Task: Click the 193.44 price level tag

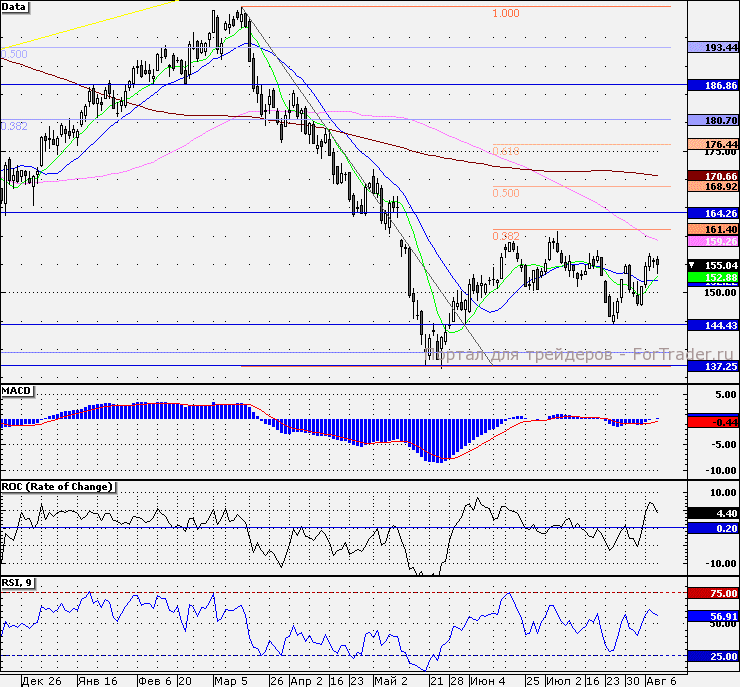Action: point(713,47)
